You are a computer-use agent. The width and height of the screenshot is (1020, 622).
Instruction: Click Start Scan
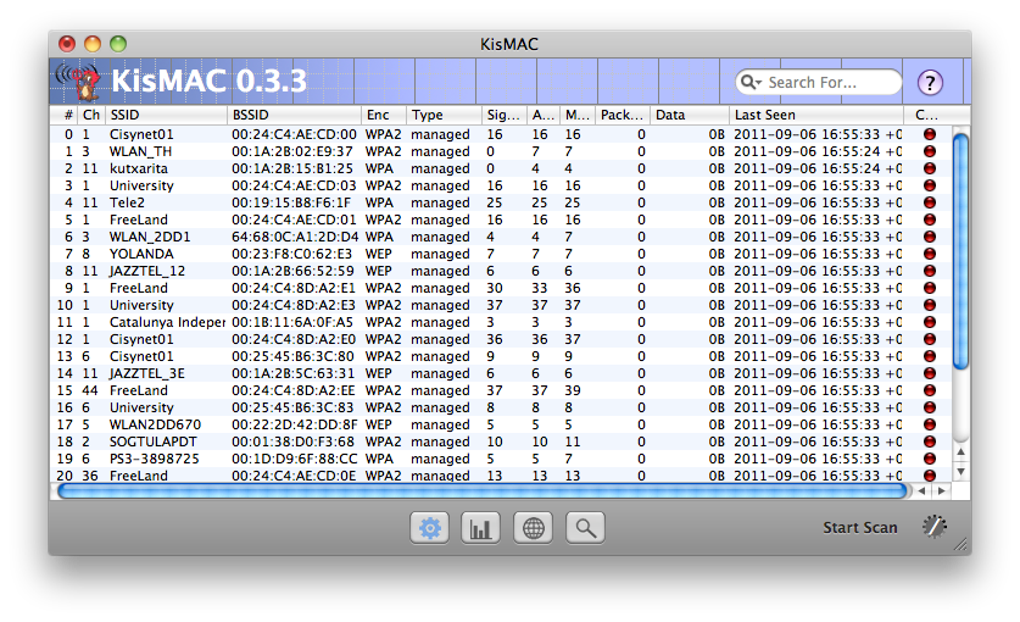[860, 528]
